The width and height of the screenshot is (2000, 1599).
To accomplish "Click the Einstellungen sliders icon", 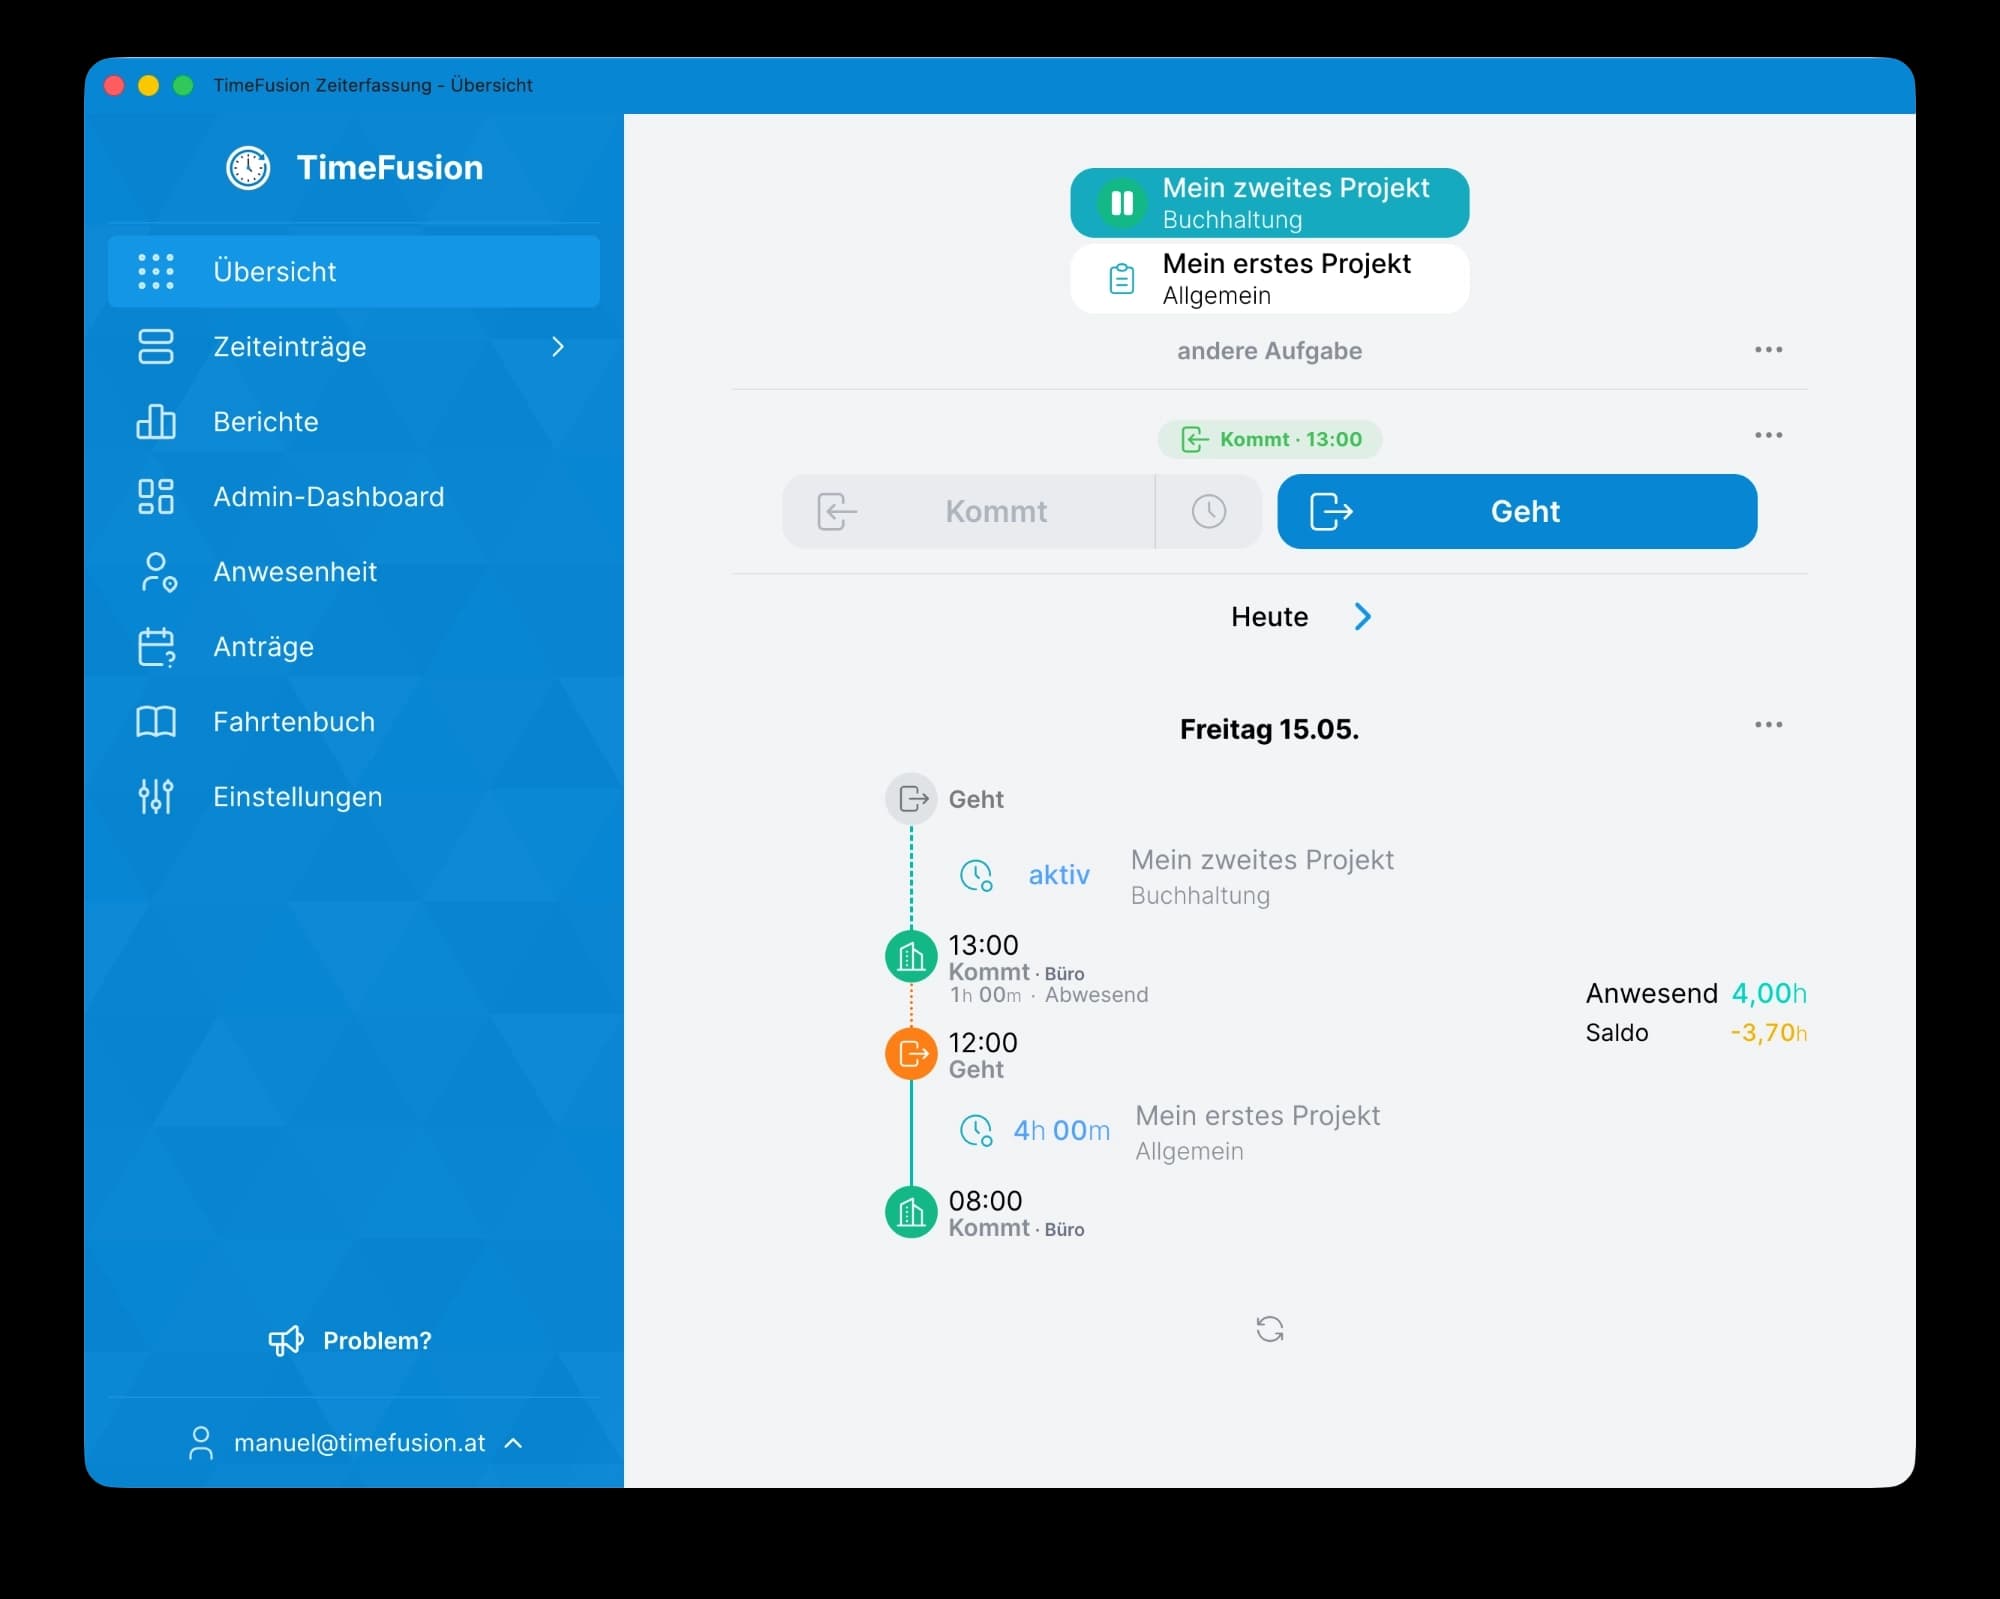I will click(x=156, y=796).
